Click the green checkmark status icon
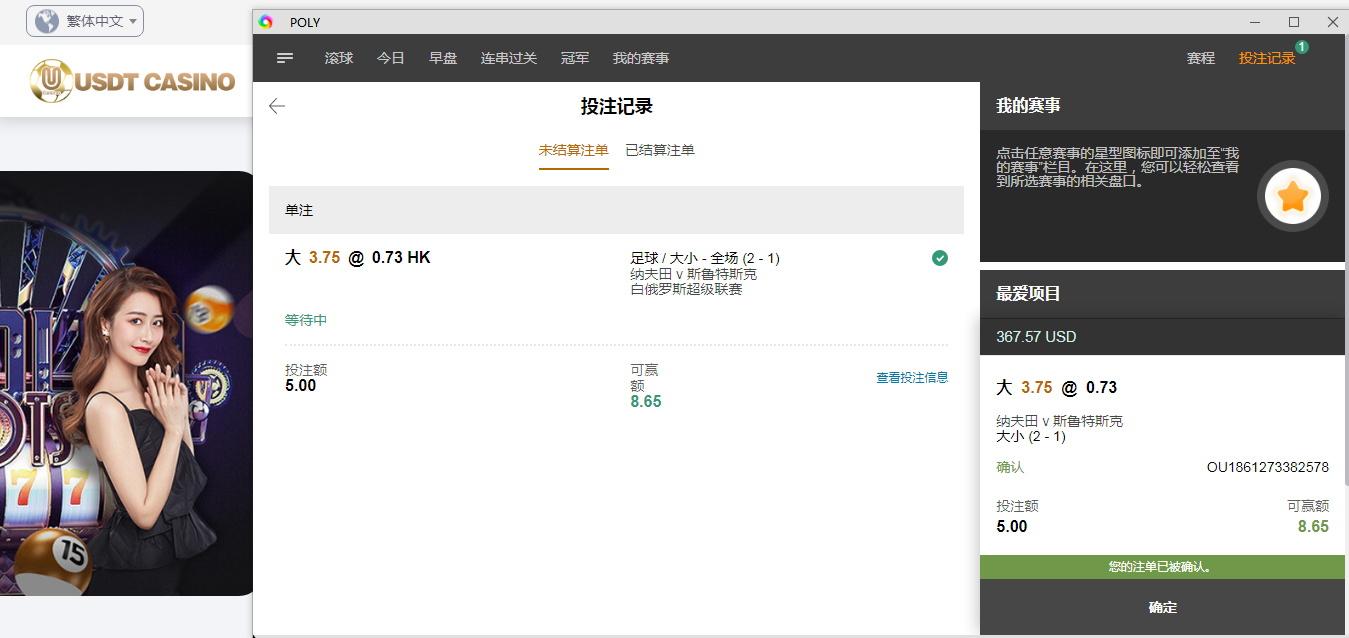Screen dimensions: 1349x638 coord(939,258)
